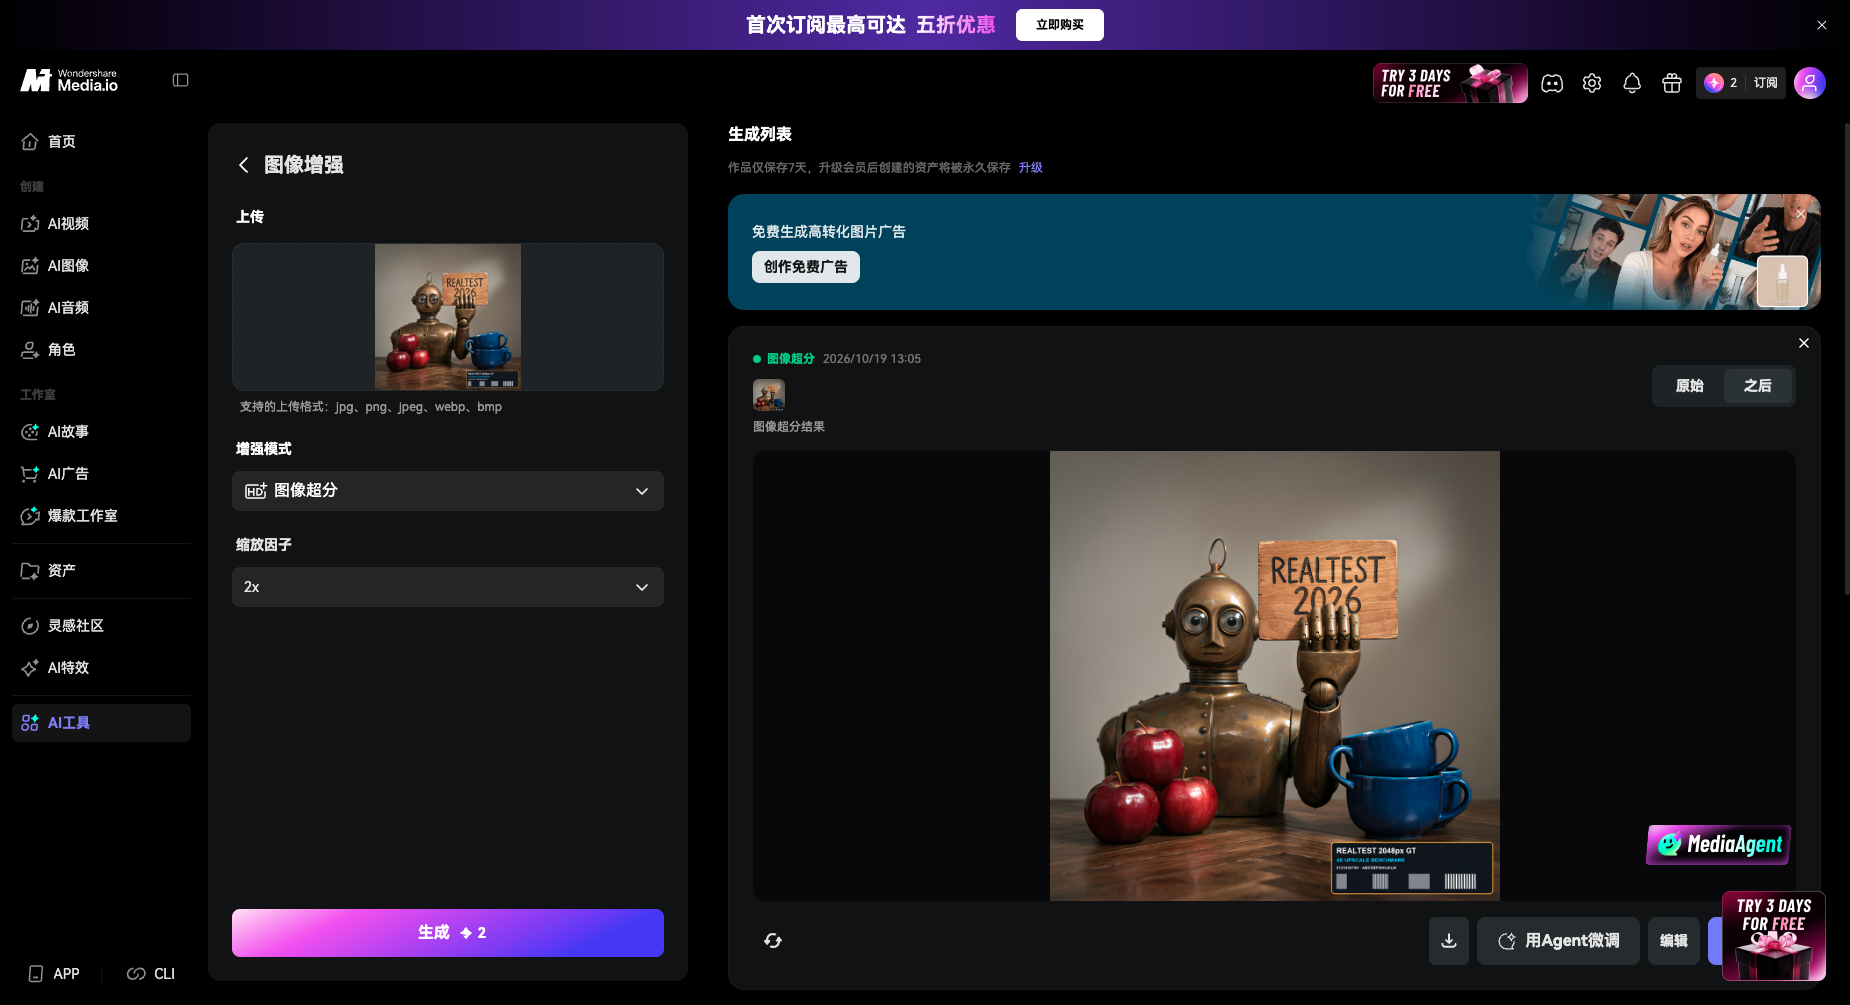Go back from 图像增强 panel
1850x1005 pixels.
click(243, 165)
